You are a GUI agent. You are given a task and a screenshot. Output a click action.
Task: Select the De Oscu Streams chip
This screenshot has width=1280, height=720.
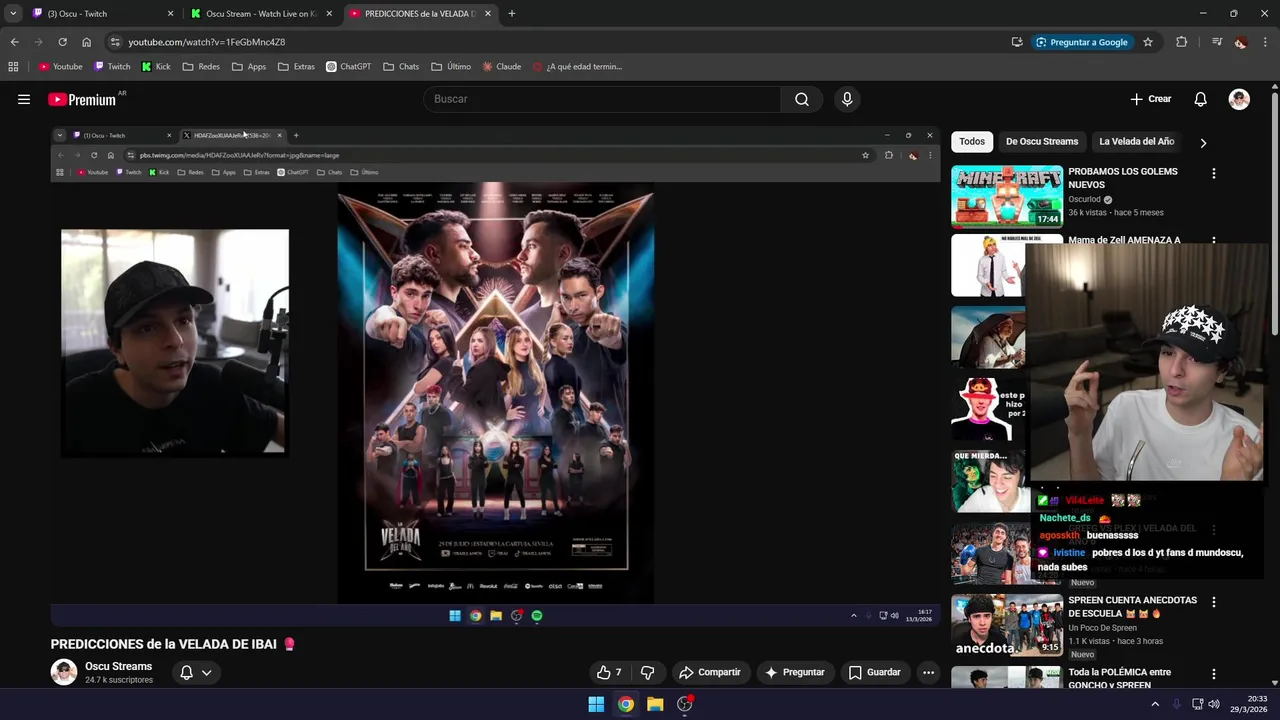[x=1042, y=142]
